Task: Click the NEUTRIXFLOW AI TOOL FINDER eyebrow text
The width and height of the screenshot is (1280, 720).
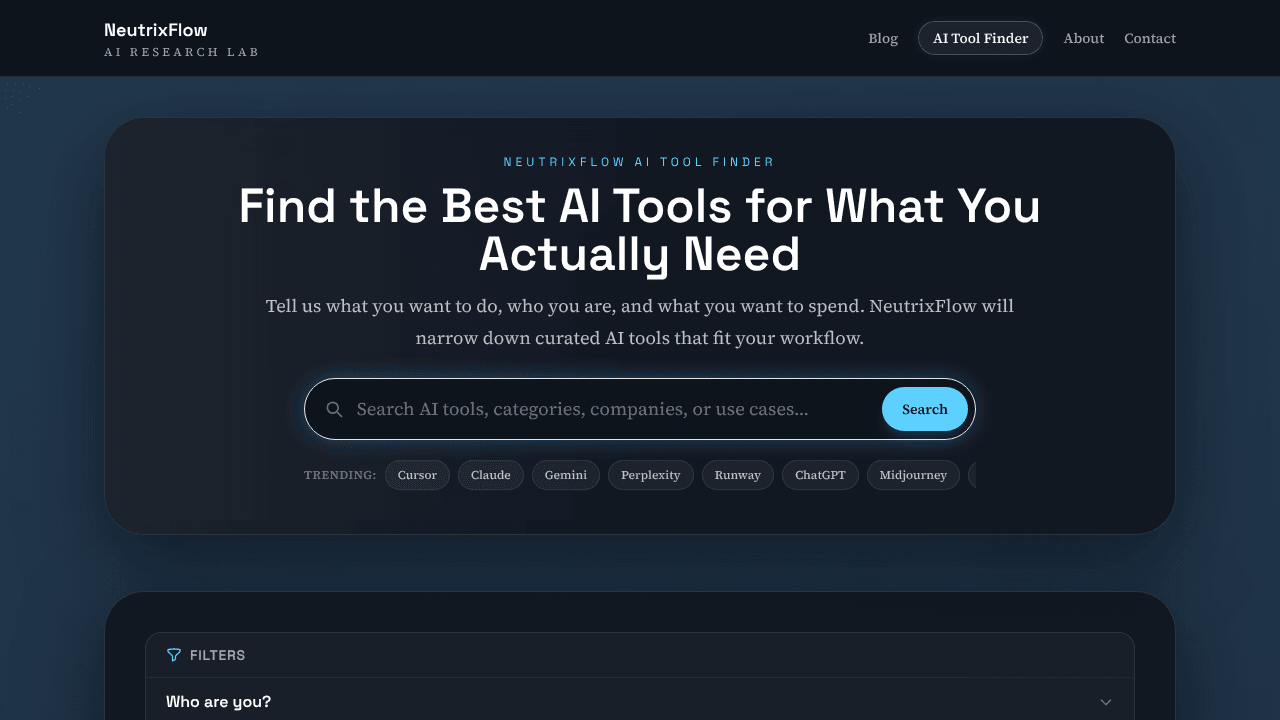Action: 639,162
